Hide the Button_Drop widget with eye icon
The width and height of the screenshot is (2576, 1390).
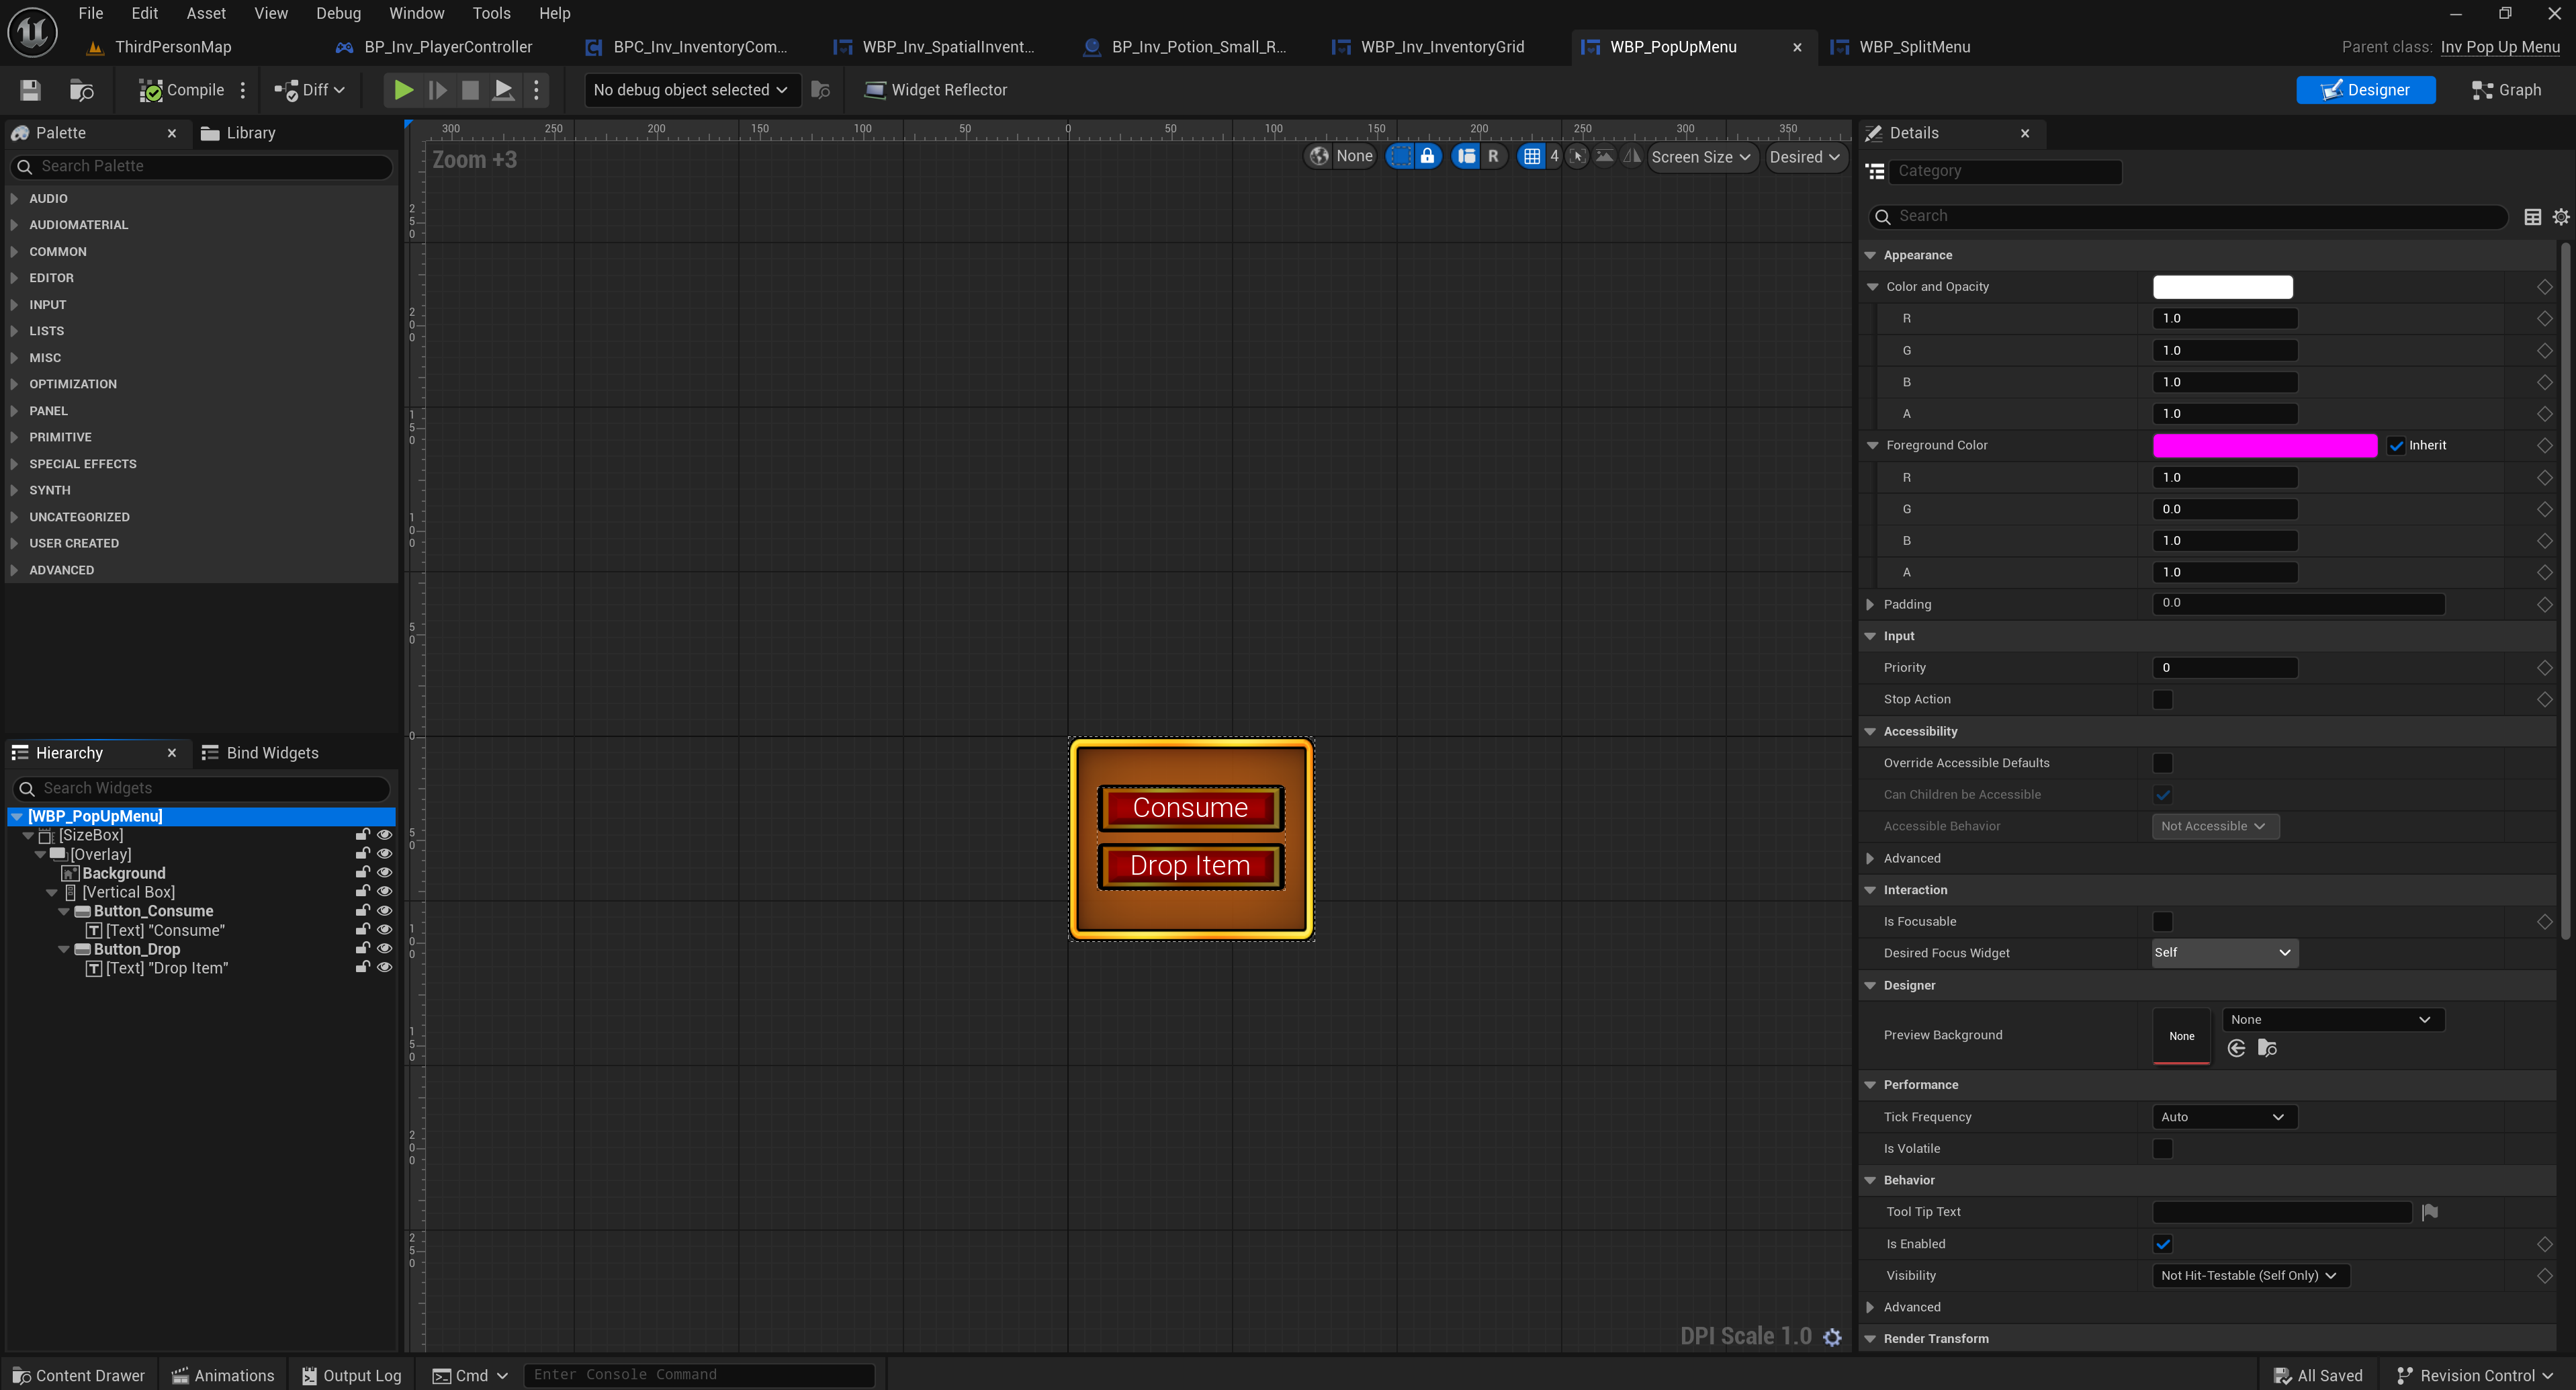click(x=384, y=949)
